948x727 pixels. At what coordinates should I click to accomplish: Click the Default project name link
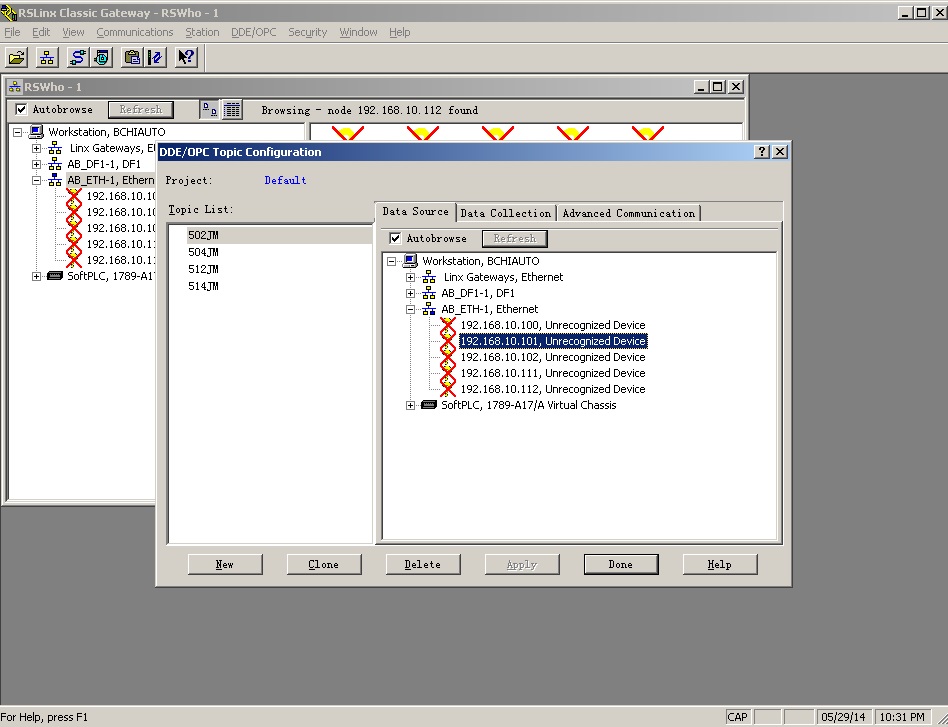click(x=285, y=180)
